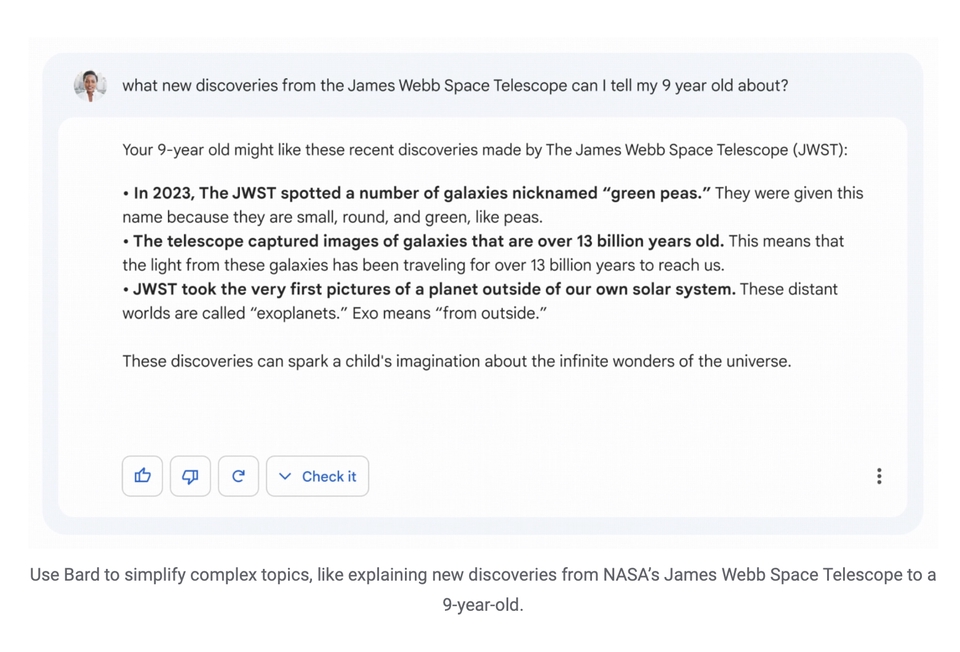Click the closing sentence about child's imagination
This screenshot has height=652, width=960.
click(x=457, y=361)
